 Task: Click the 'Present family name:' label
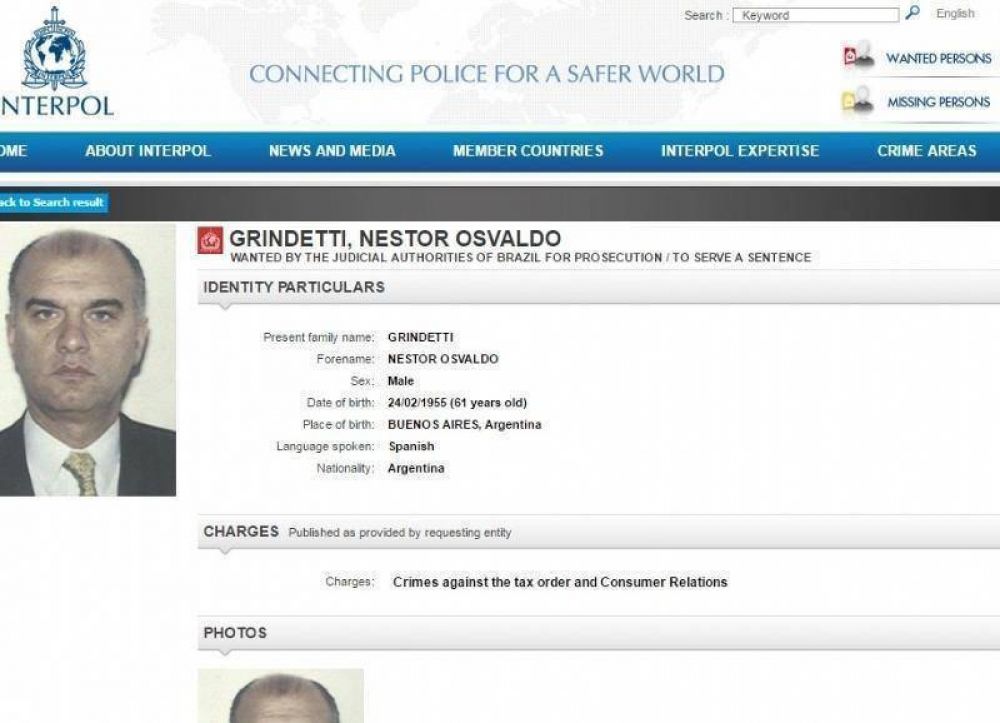pyautogui.click(x=319, y=337)
